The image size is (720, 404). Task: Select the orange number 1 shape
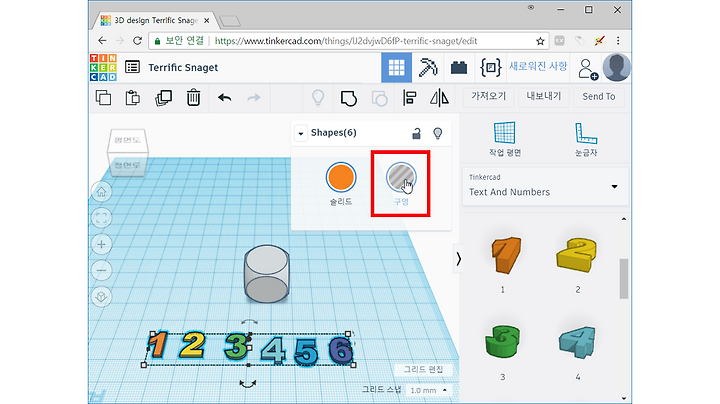[x=504, y=255]
